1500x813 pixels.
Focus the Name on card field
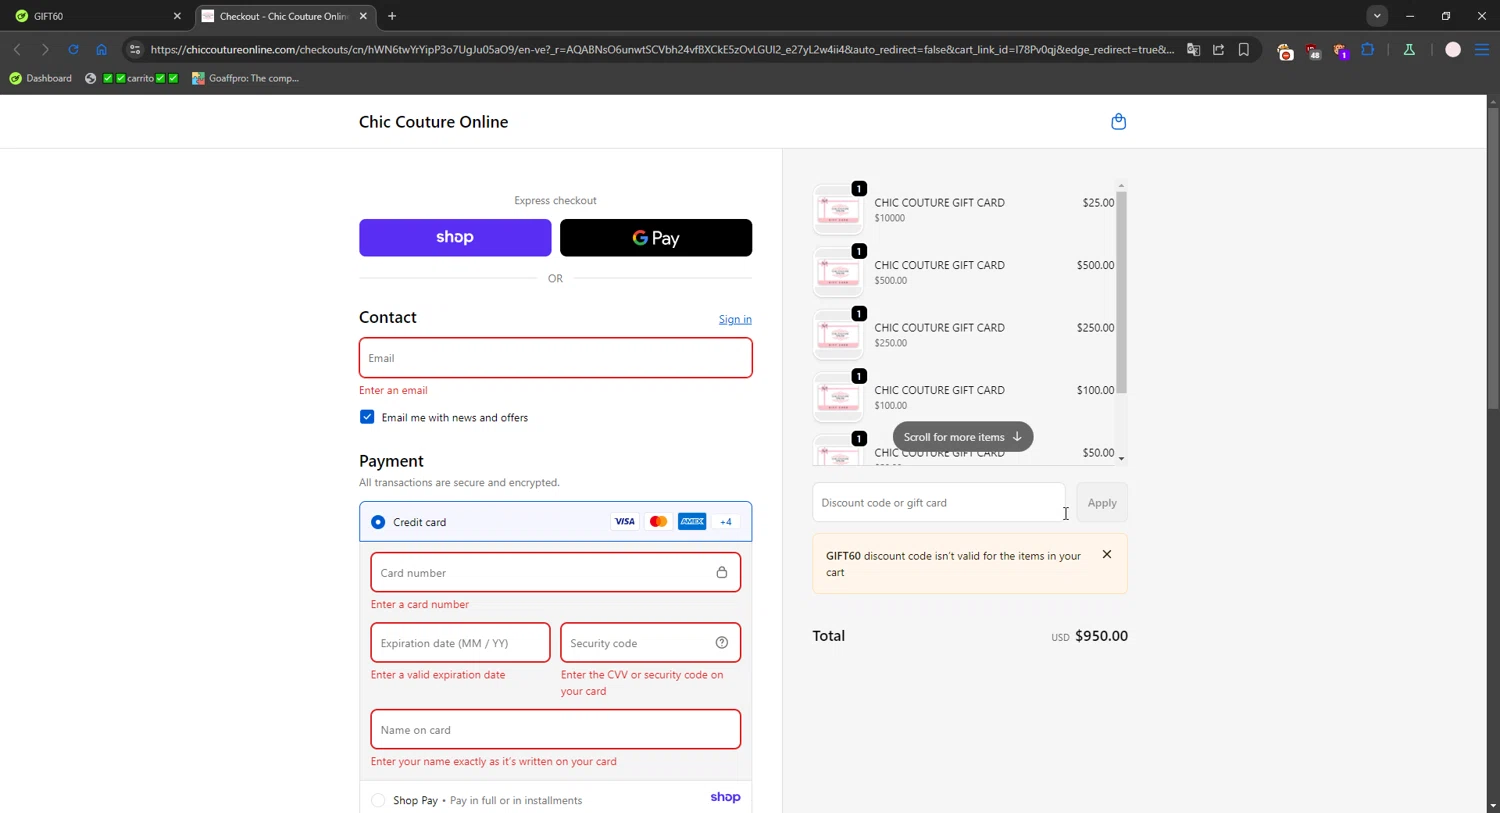pos(556,730)
